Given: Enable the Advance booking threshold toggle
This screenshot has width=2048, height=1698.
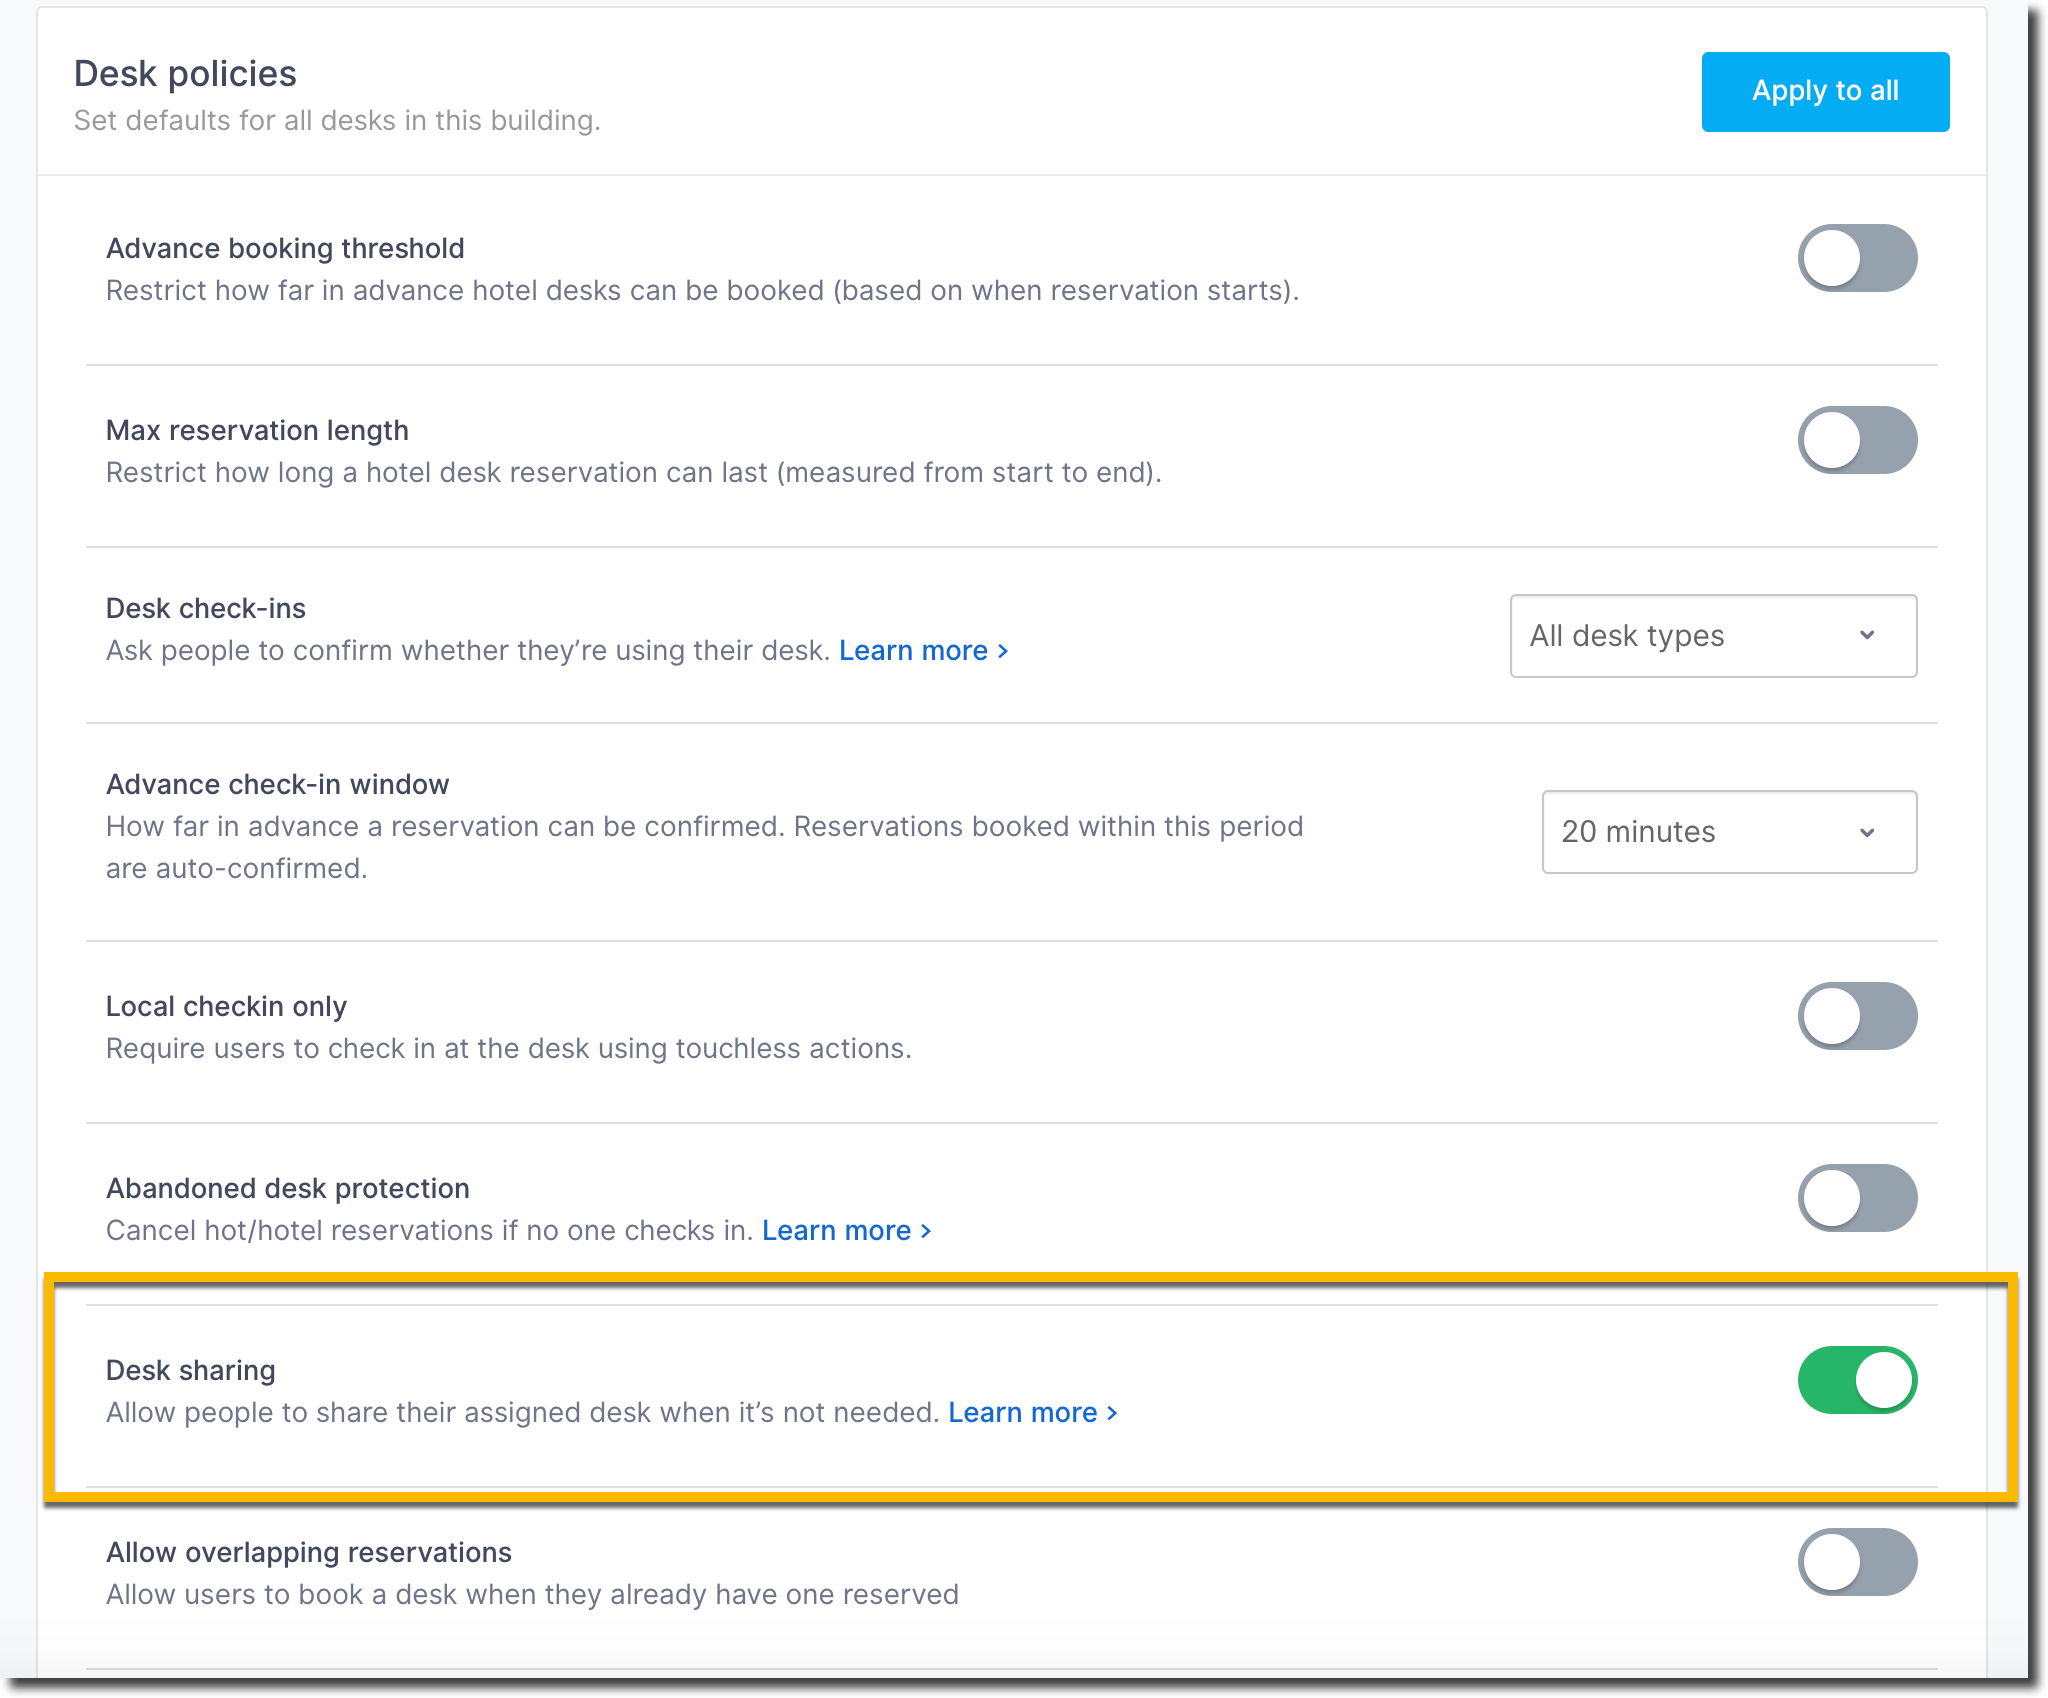Looking at the screenshot, I should pos(1857,258).
